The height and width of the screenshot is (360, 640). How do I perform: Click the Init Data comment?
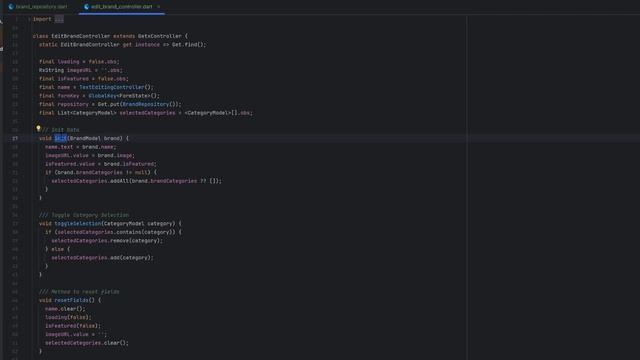tap(61, 130)
